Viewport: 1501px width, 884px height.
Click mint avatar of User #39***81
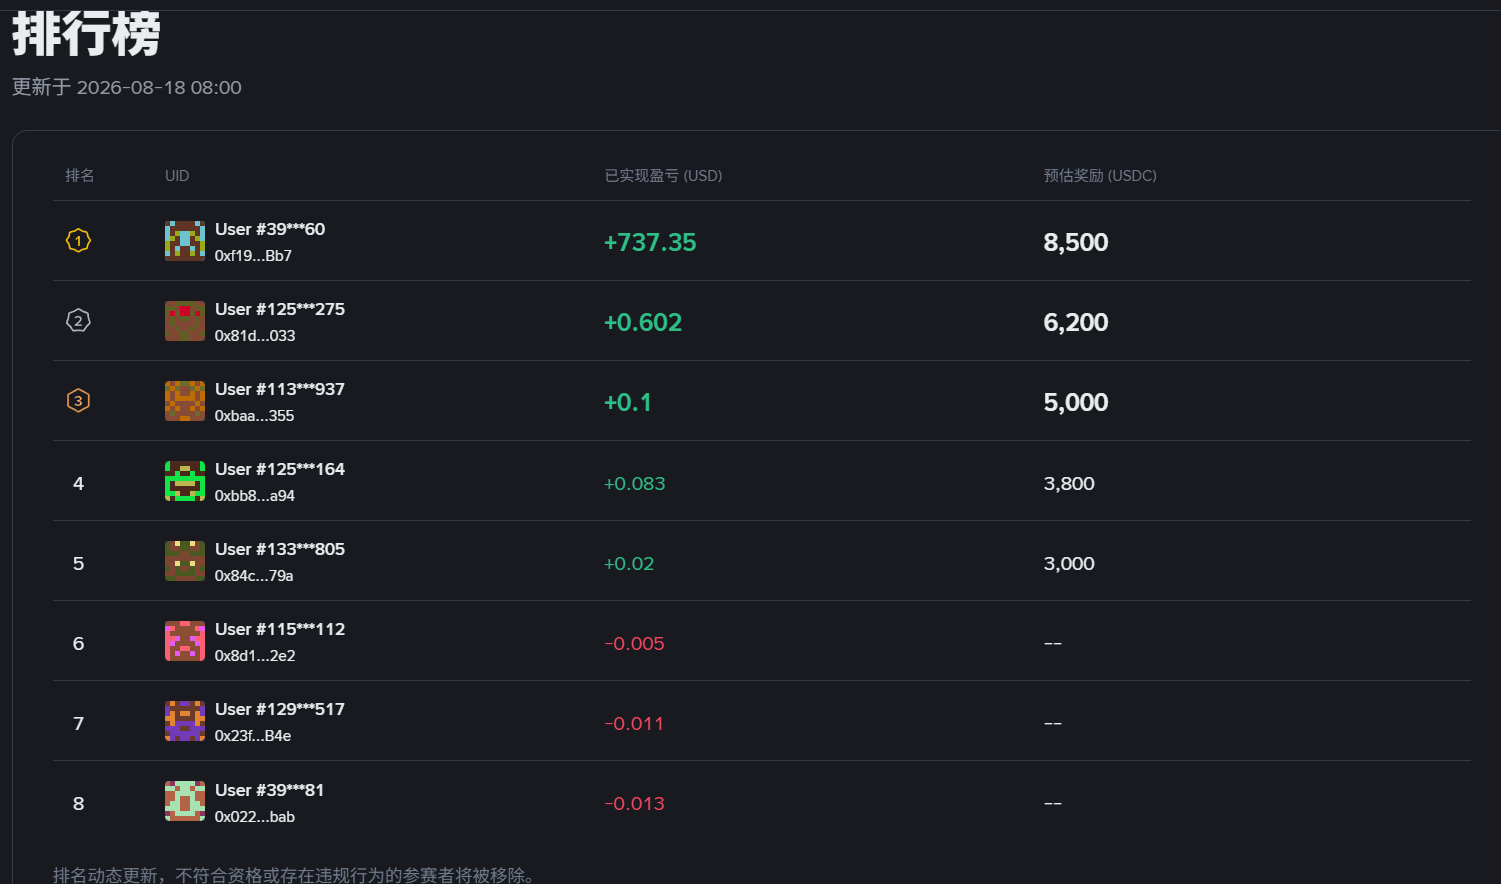click(x=185, y=801)
